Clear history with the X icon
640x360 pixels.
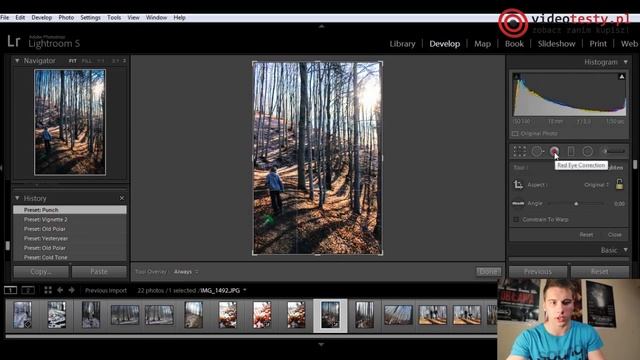[x=122, y=198]
